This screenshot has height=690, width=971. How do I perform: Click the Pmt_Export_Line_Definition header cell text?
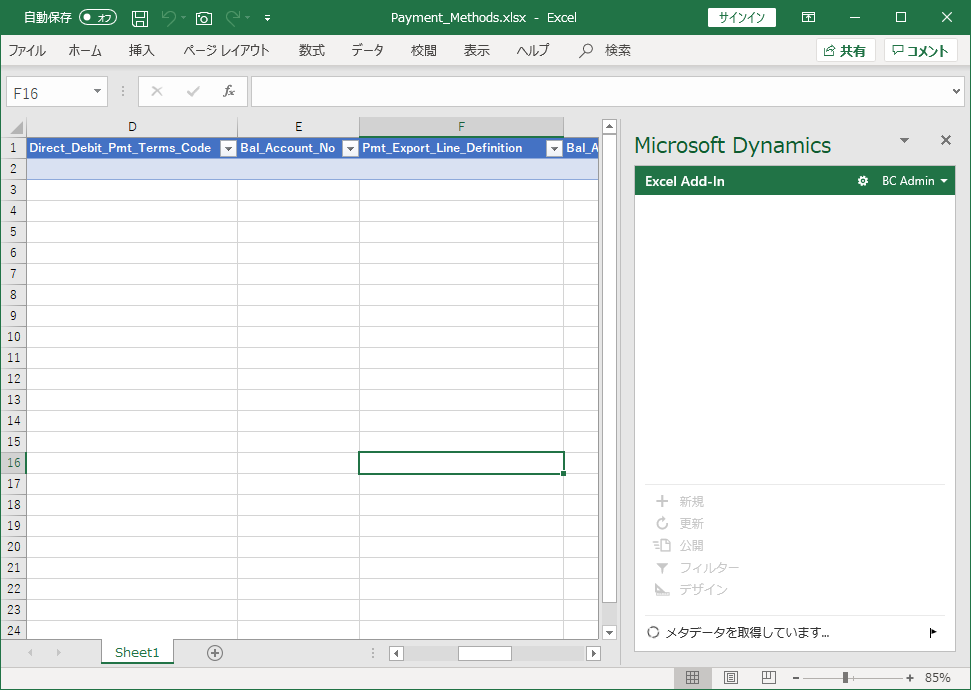point(442,148)
